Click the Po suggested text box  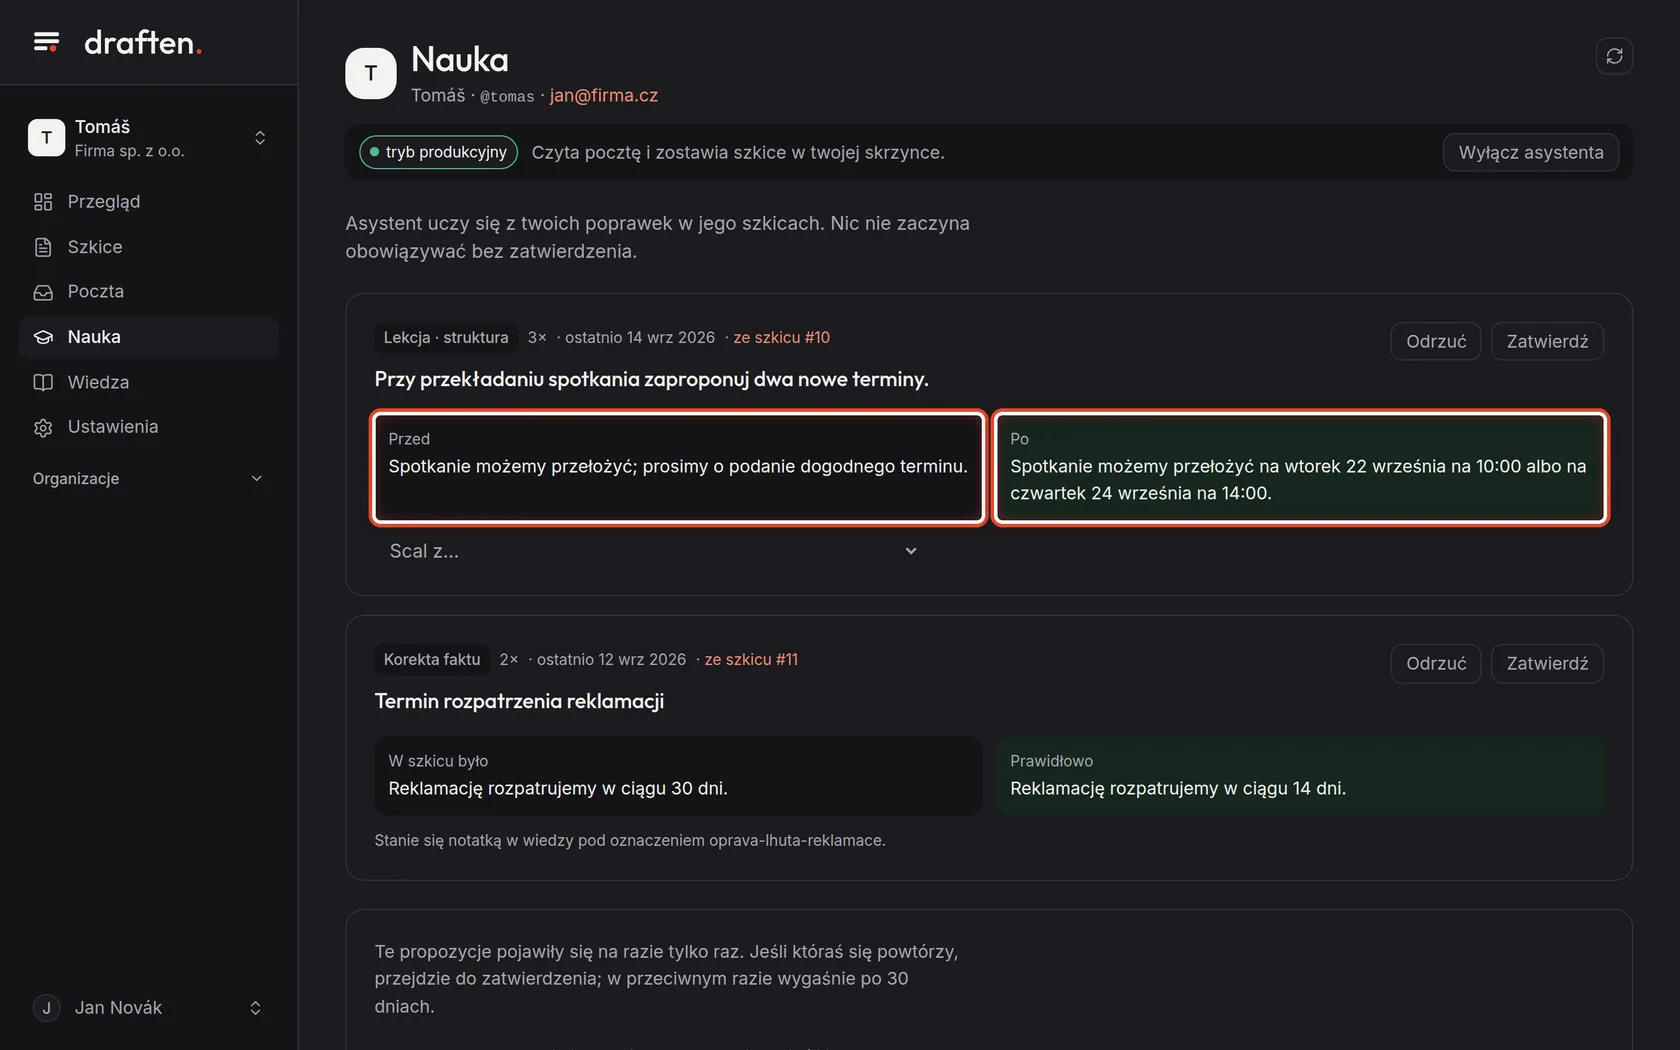point(1300,467)
